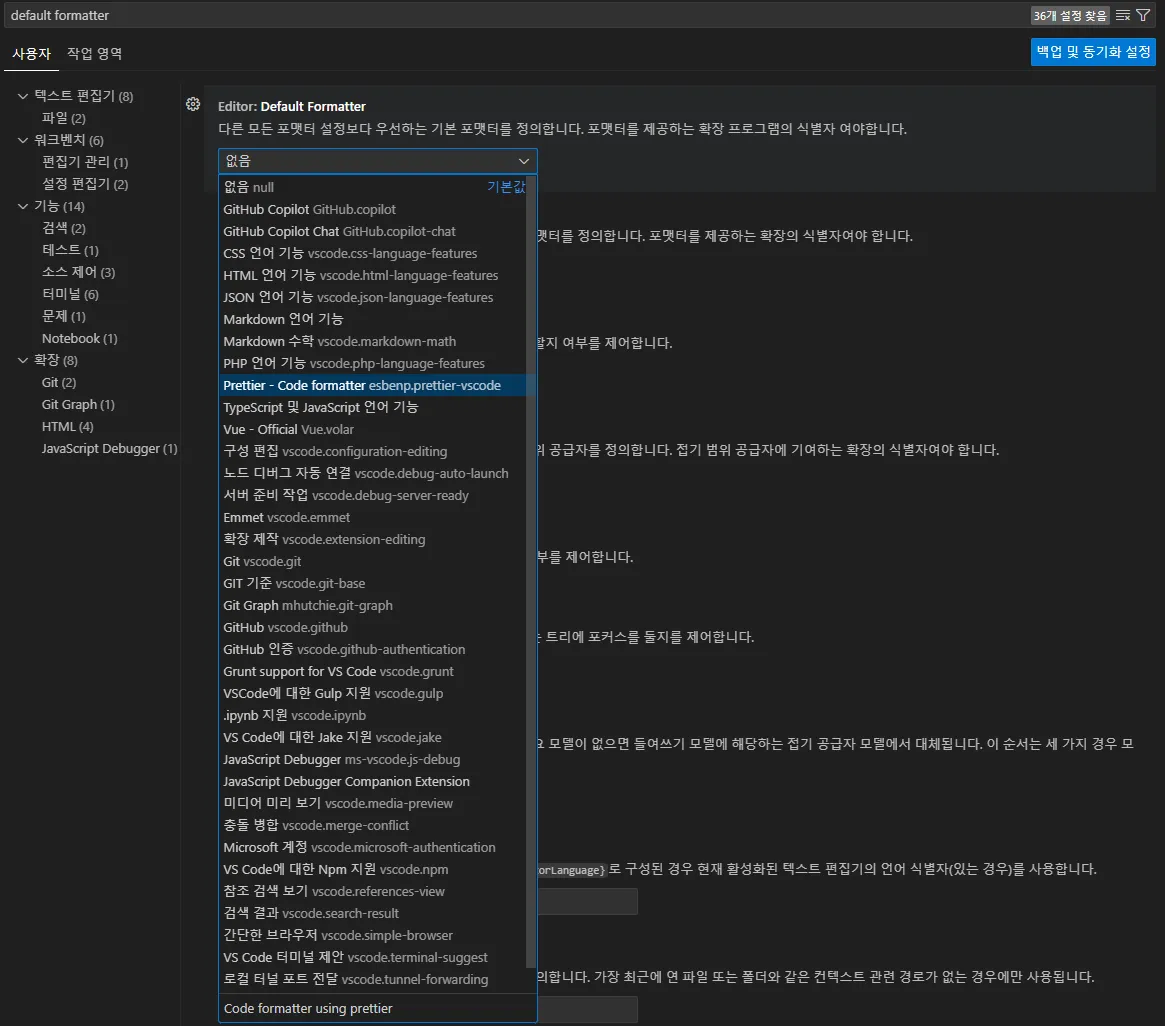Open Git Graph (1) extension settings

pos(78,404)
